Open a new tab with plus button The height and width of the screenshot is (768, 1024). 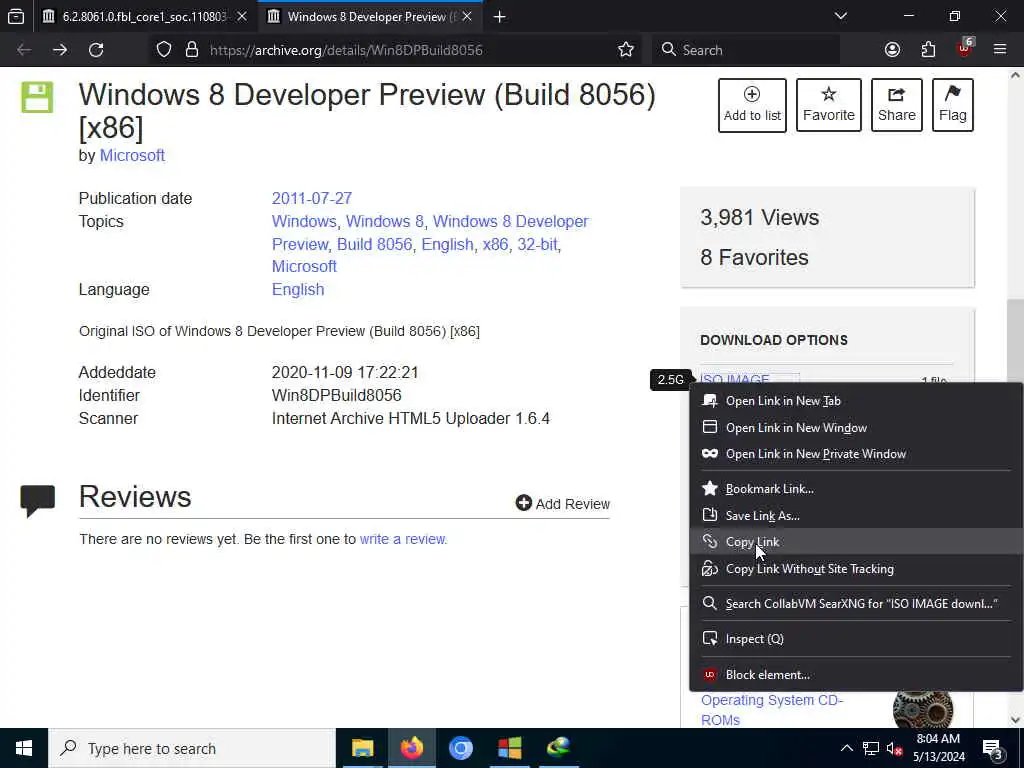[500, 16]
